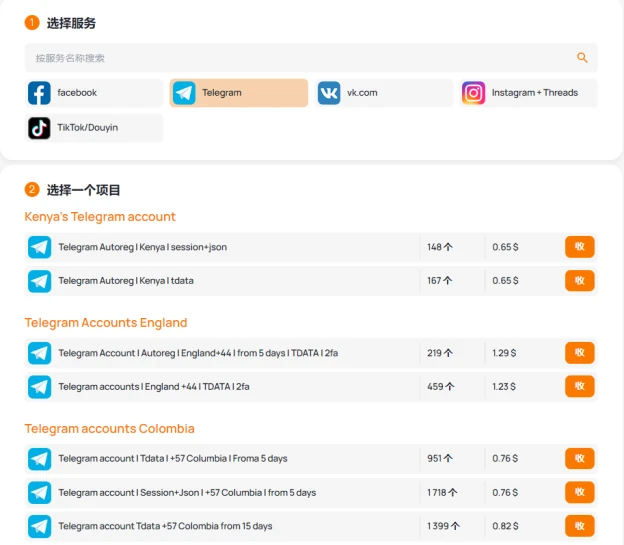Viewport: 624px width, 545px height.
Task: Click Telegram icon of England +44 TDATA 2fa row
Action: pyautogui.click(x=39, y=387)
